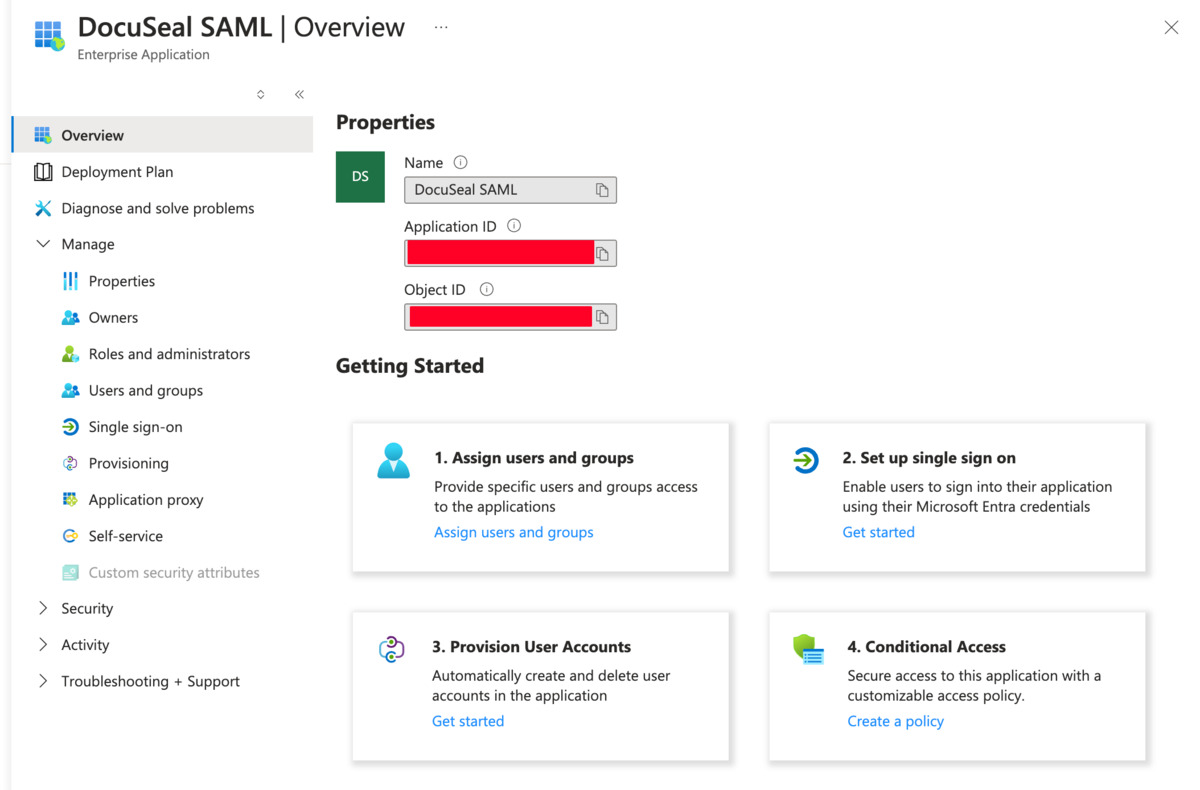1200x790 pixels.
Task: Expand the Troubleshooting + Support section
Action: [43, 681]
